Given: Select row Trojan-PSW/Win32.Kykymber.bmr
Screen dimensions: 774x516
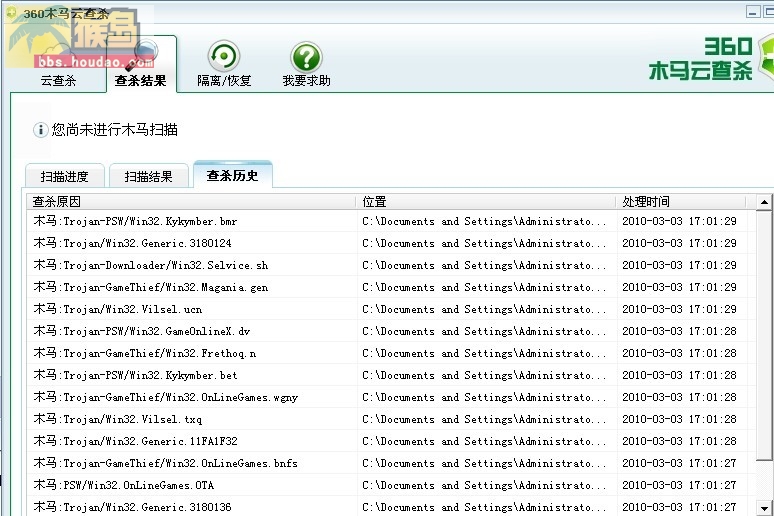Looking at the screenshot, I should click(391, 221).
